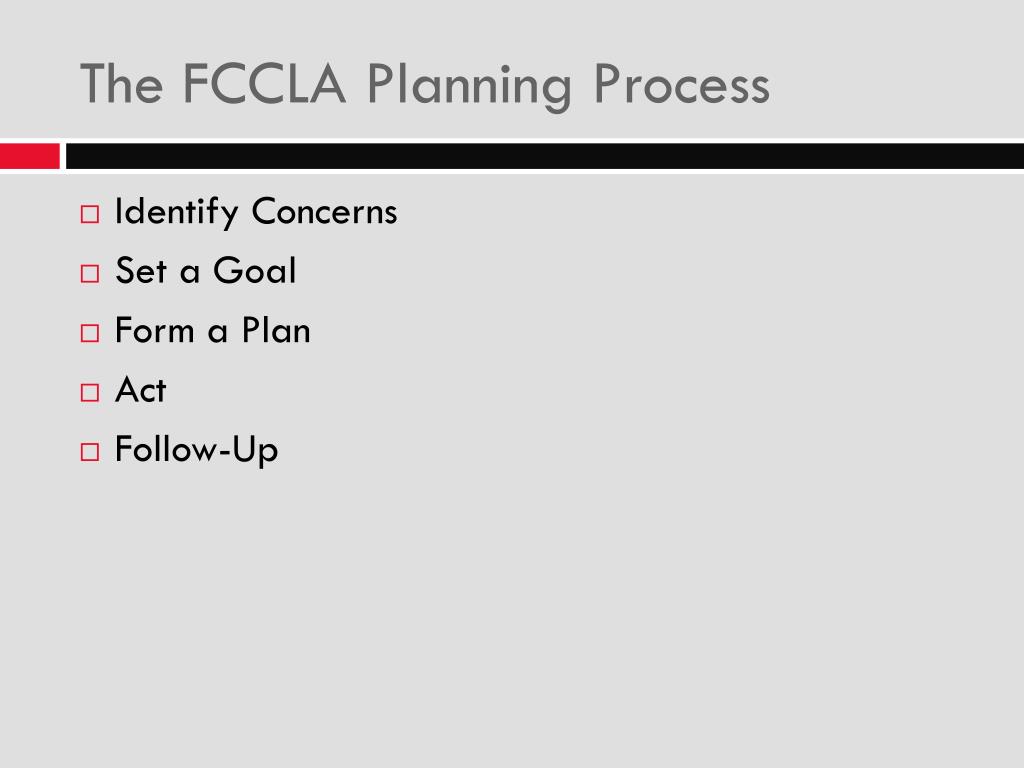Select the Act bullet text

(141, 390)
